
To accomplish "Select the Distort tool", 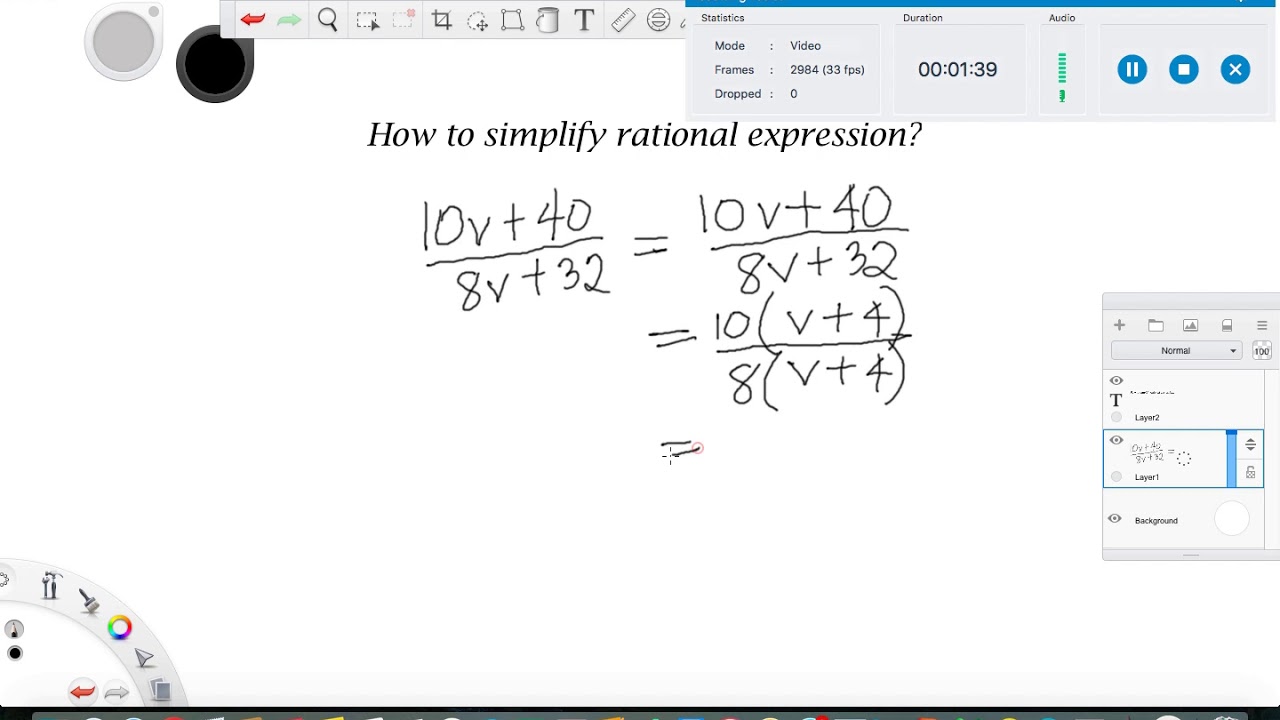I will [512, 20].
